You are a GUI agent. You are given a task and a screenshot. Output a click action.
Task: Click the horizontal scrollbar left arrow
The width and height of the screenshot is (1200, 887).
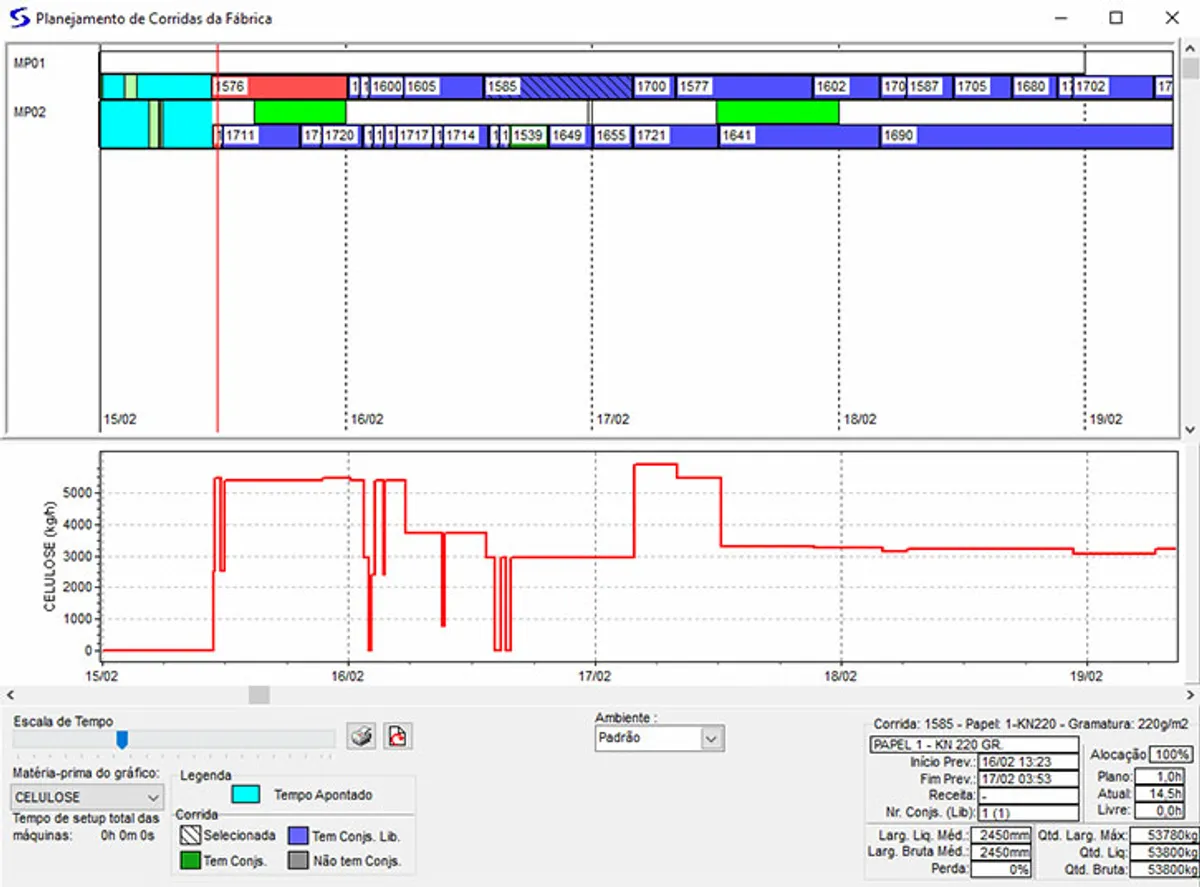tap(9, 694)
